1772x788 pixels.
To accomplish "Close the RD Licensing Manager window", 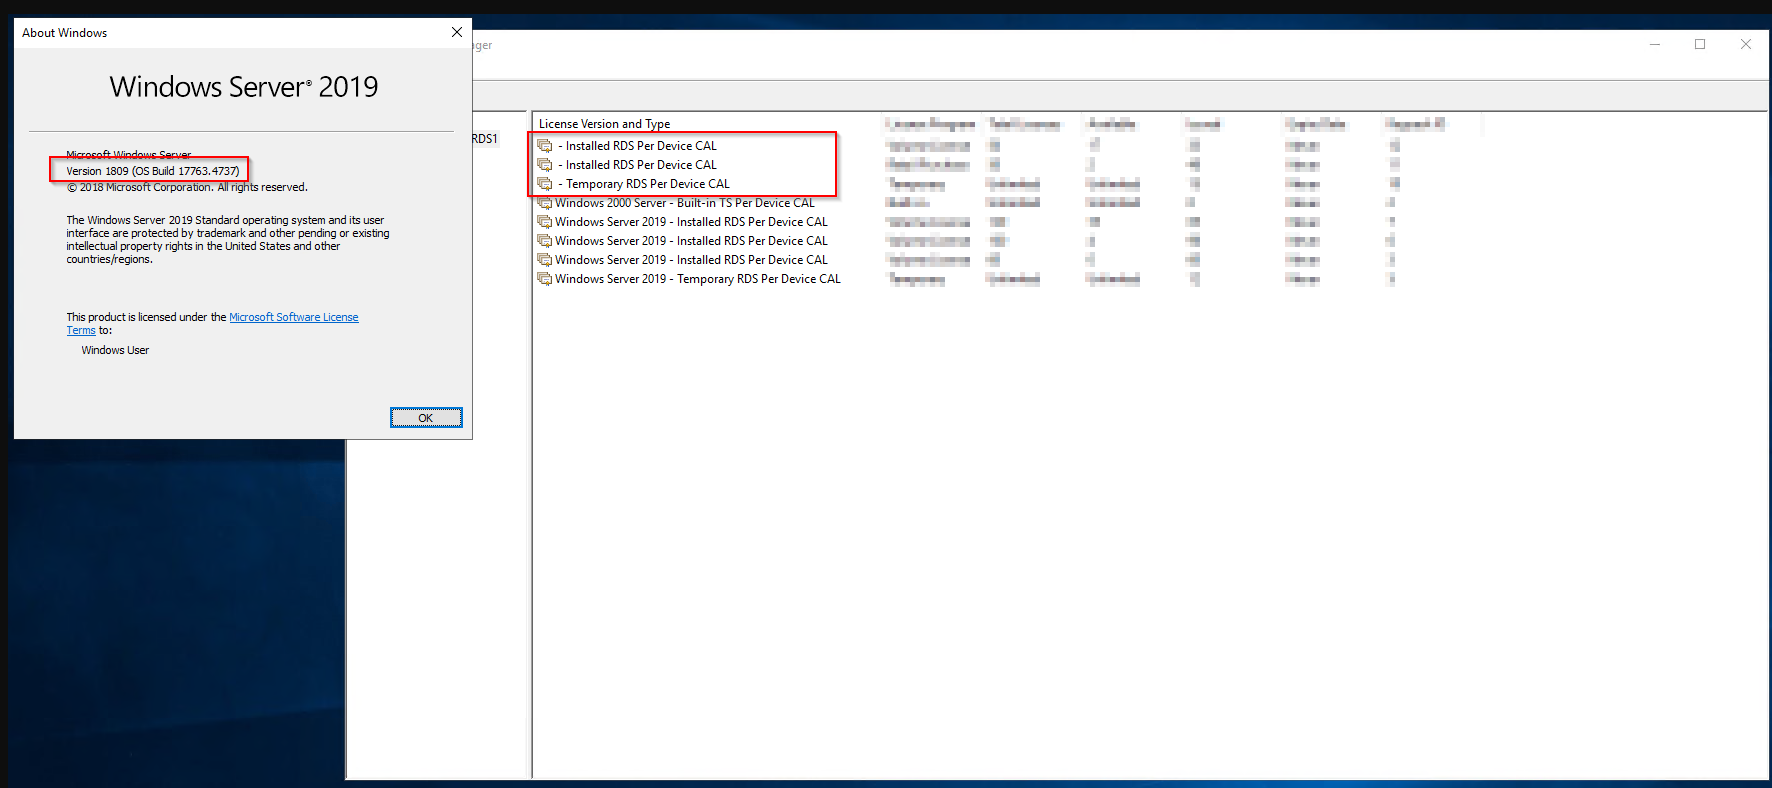I will pyautogui.click(x=1746, y=44).
